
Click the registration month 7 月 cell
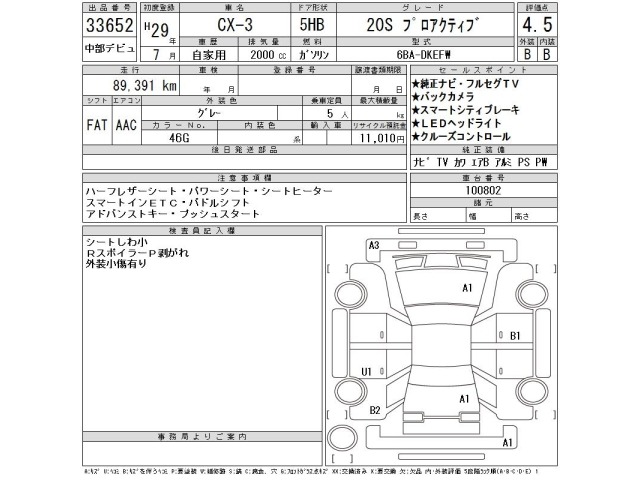pos(160,54)
